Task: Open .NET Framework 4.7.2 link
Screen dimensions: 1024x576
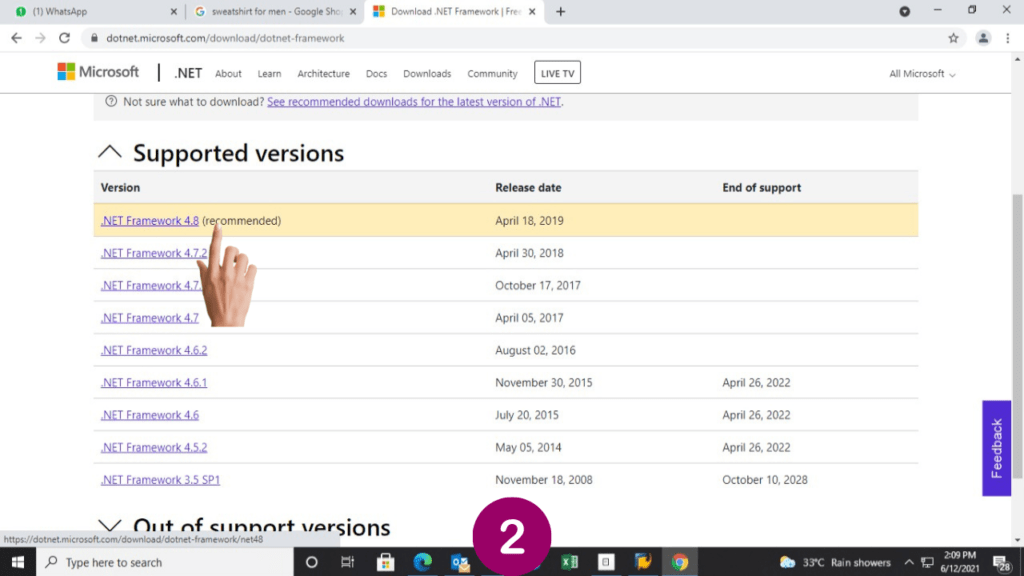Action: coord(153,253)
